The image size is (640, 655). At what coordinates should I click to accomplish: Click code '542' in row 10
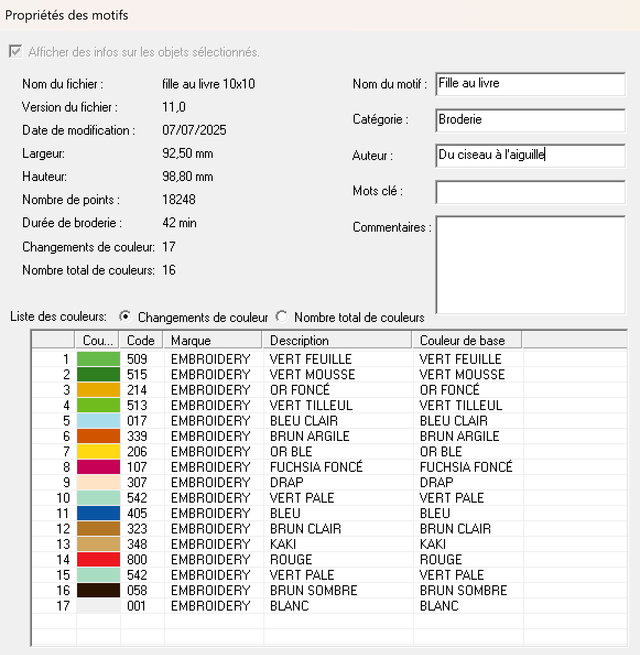click(x=137, y=498)
